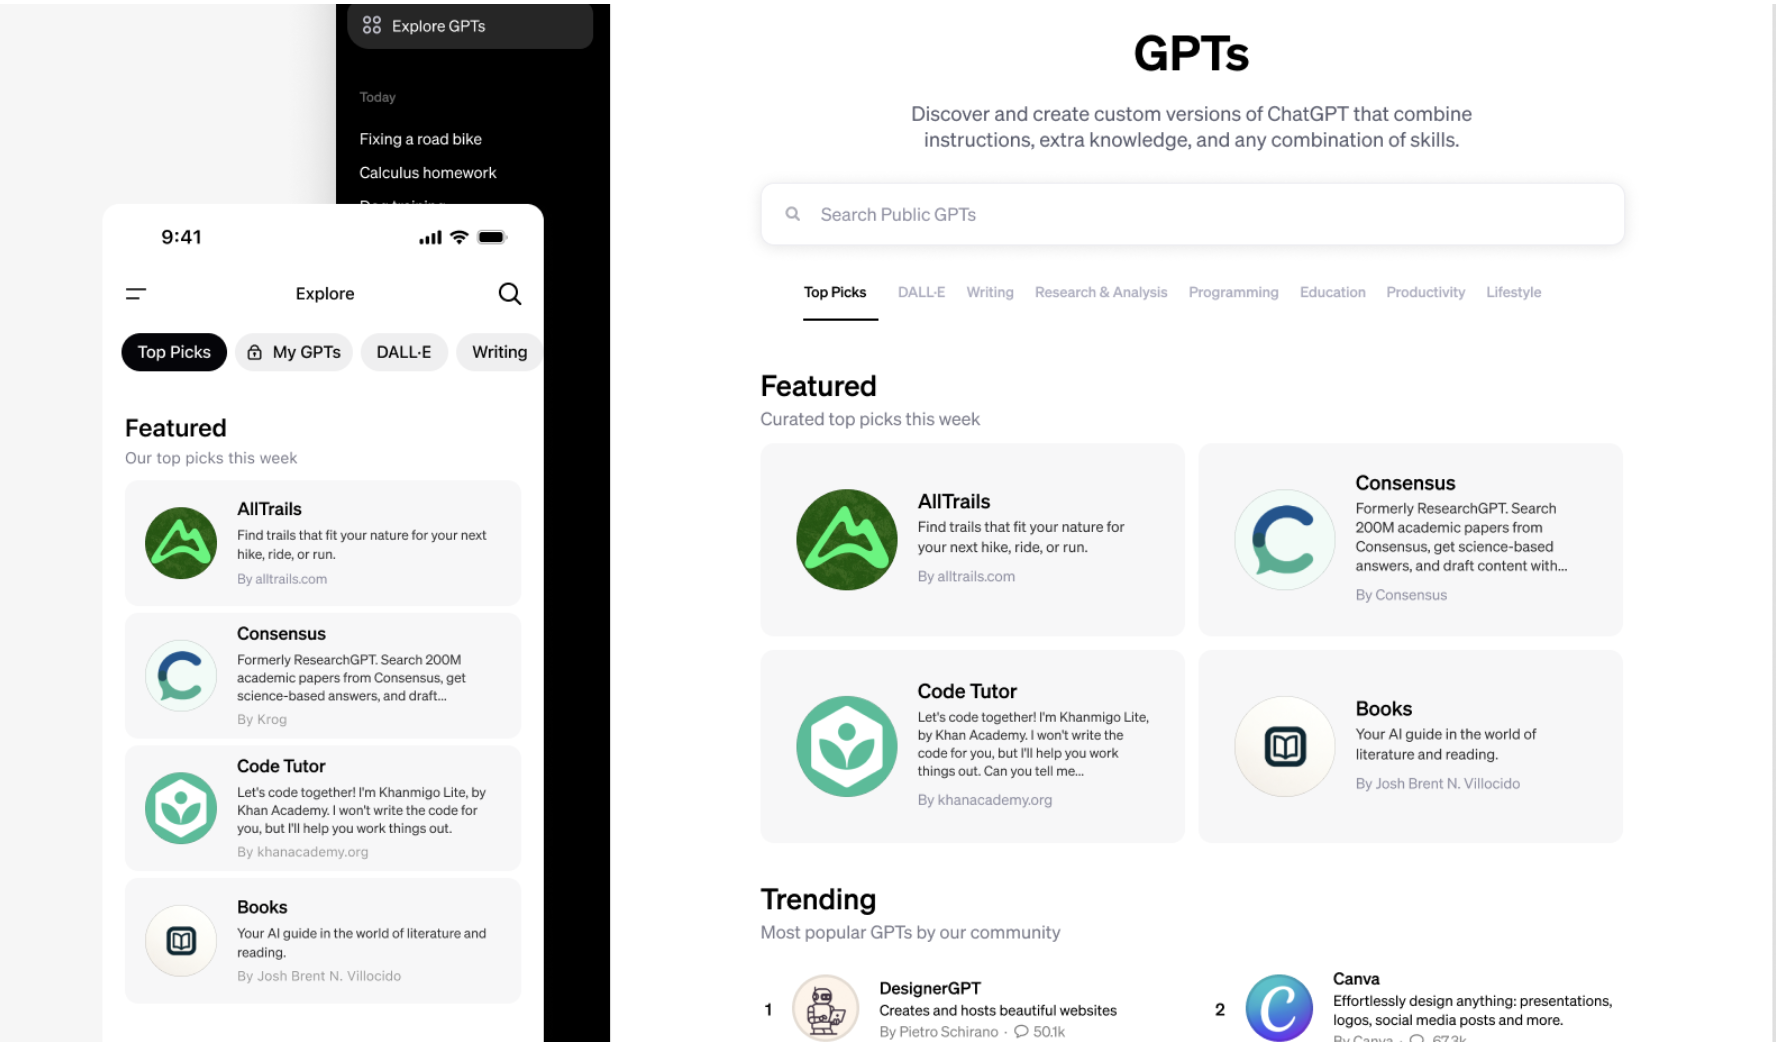Open the 'Fixing a road bike' chat
Viewport: 1776px width, 1042px height.
pos(420,139)
